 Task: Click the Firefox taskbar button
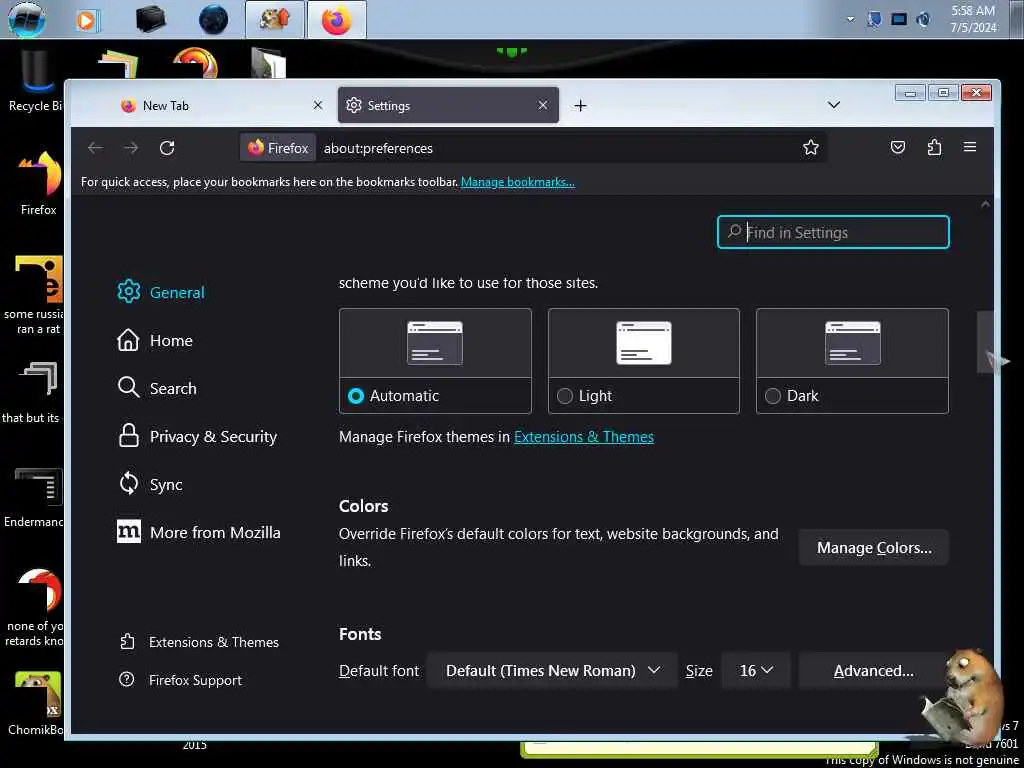tap(336, 20)
